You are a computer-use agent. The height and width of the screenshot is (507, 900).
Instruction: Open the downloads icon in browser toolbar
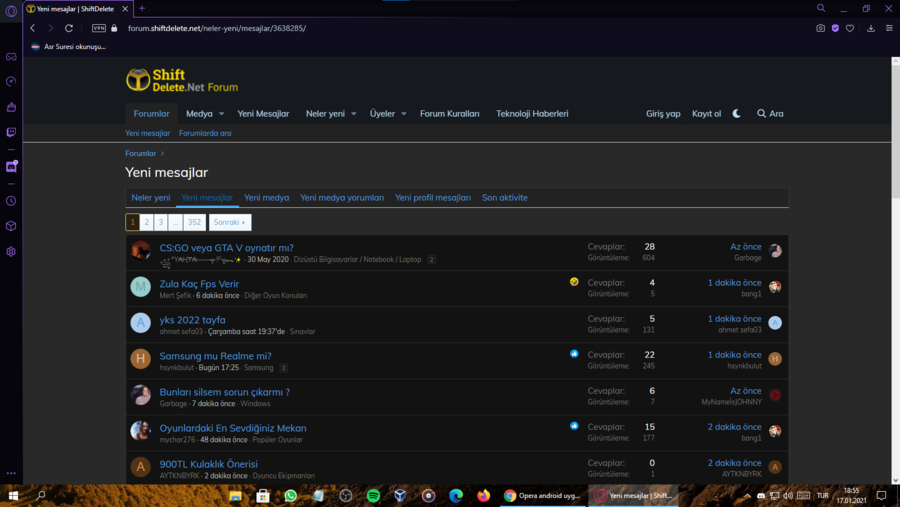pos(870,28)
